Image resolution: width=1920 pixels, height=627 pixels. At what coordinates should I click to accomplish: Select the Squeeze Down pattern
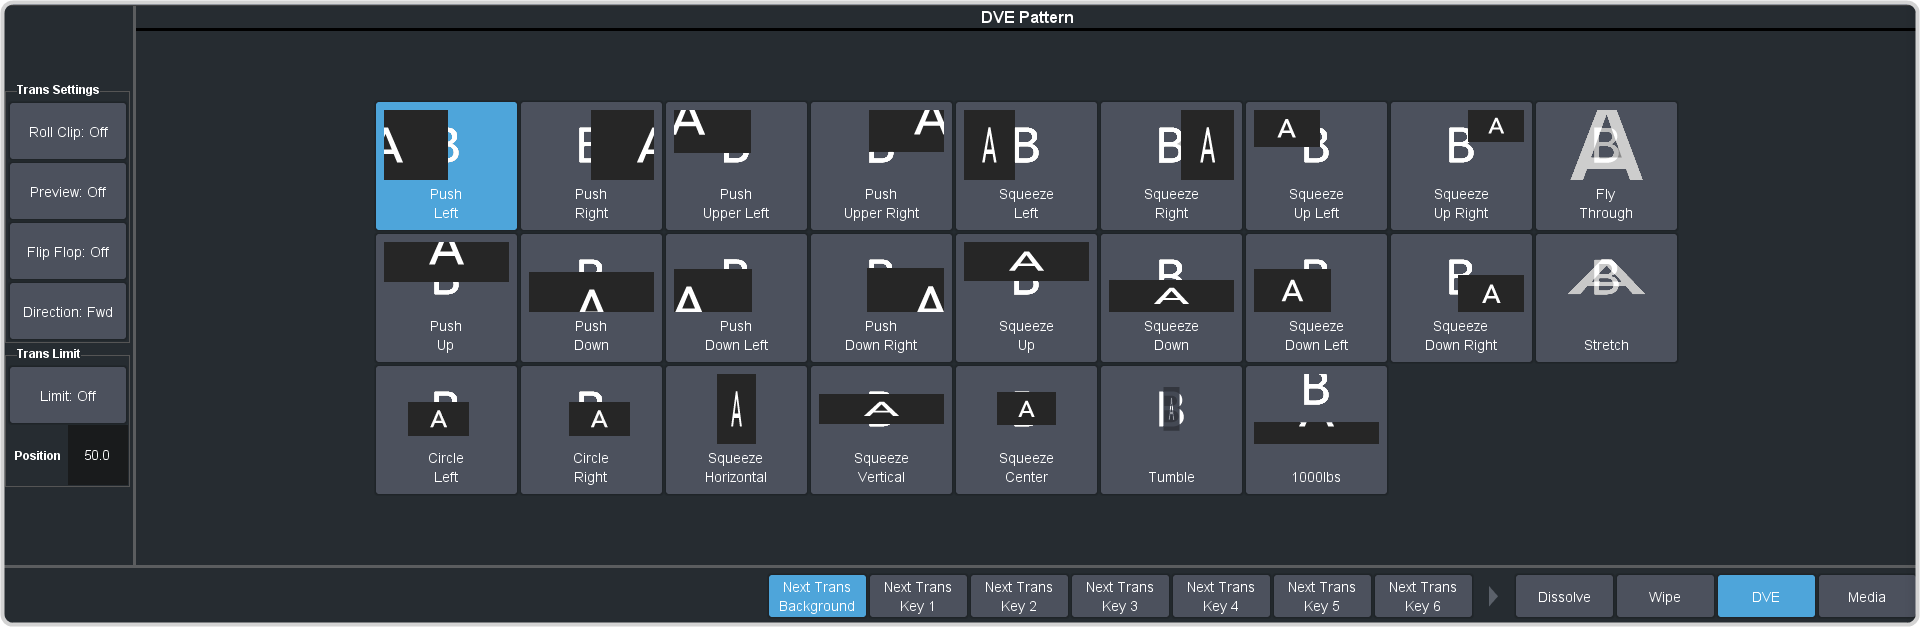click(1171, 298)
